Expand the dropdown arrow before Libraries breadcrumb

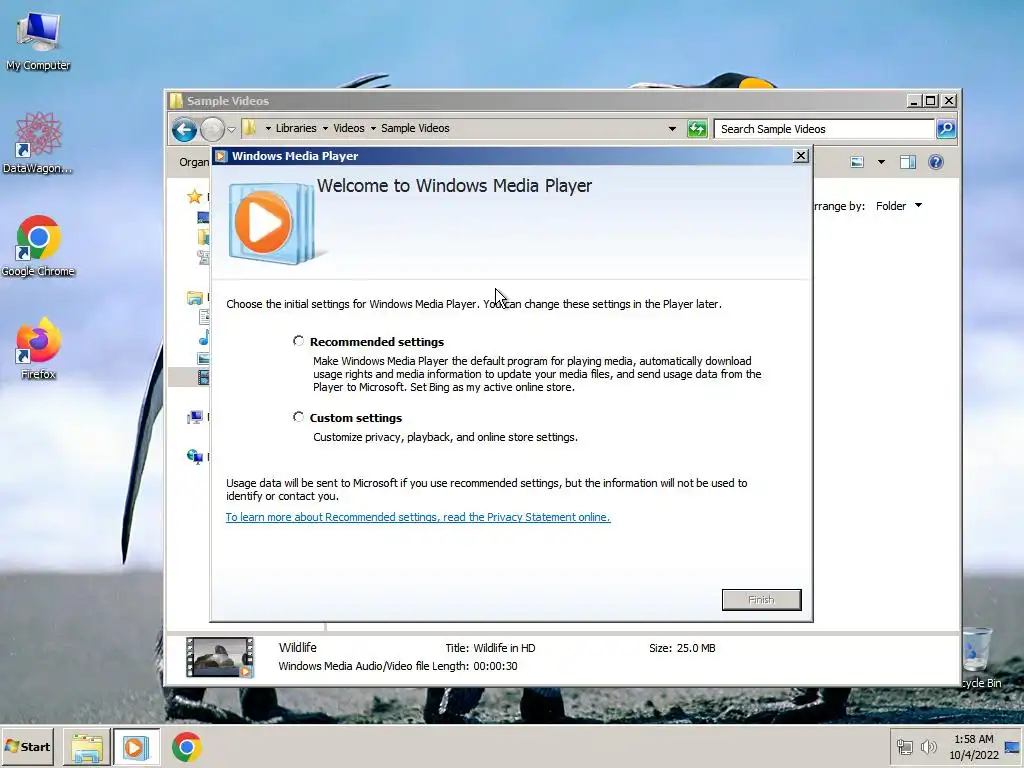(268, 129)
